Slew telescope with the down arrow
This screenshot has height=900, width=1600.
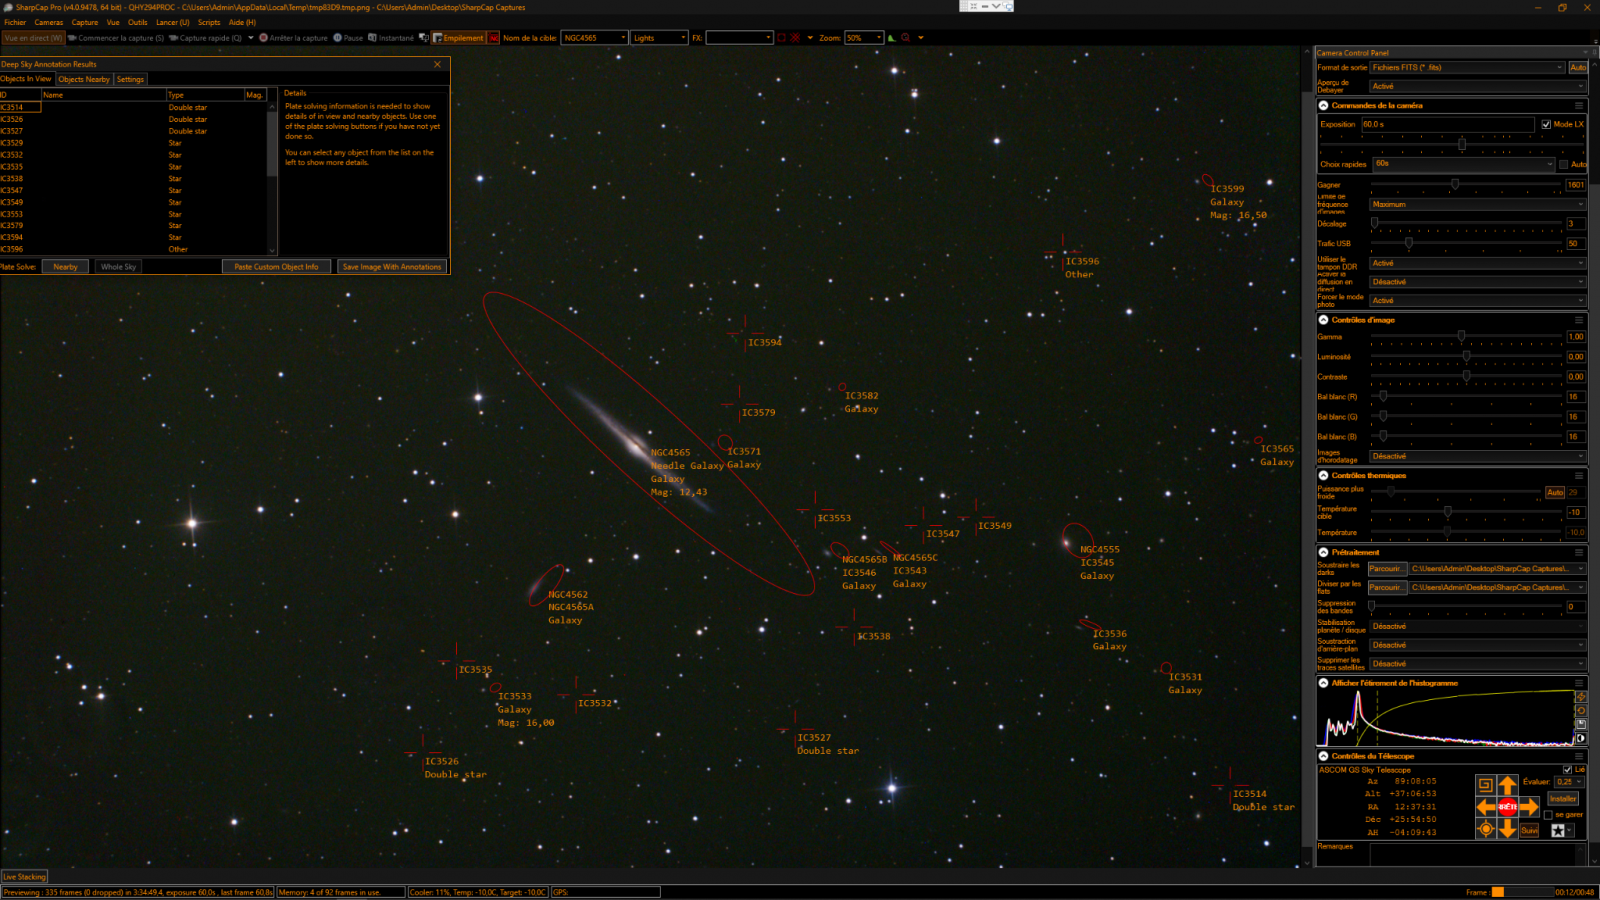tap(1507, 829)
